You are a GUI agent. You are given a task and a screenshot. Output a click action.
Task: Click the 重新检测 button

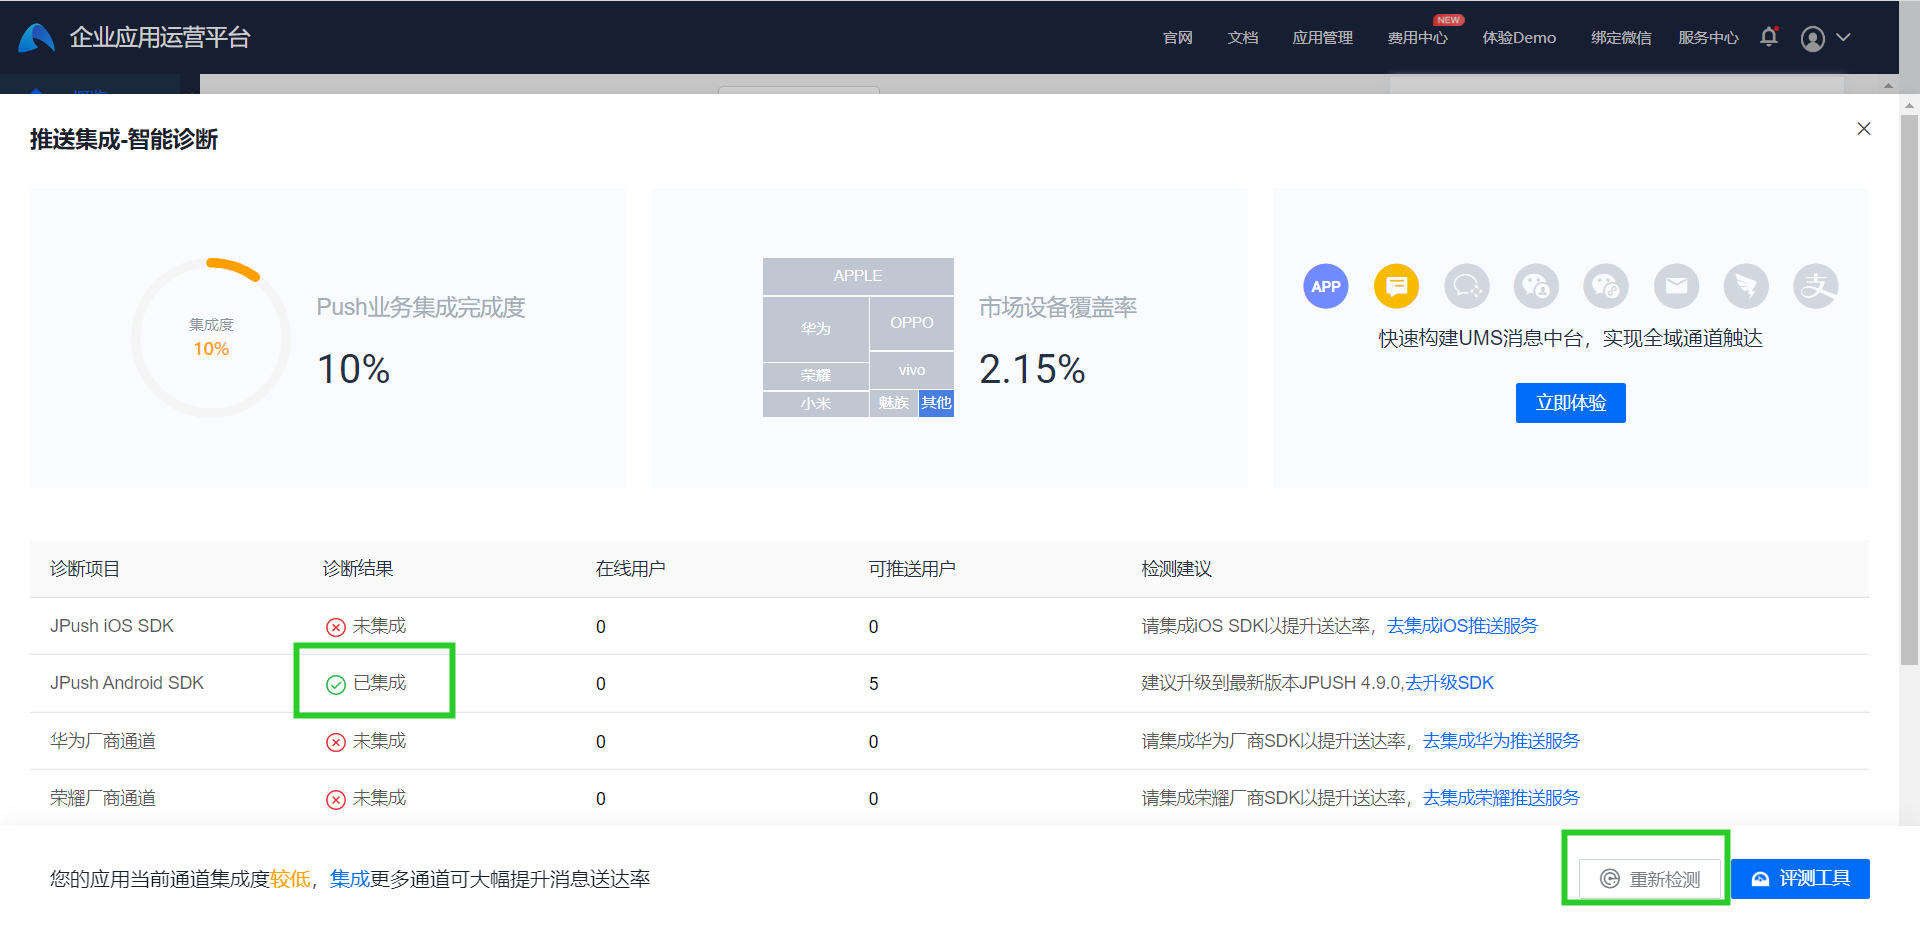pos(1650,879)
